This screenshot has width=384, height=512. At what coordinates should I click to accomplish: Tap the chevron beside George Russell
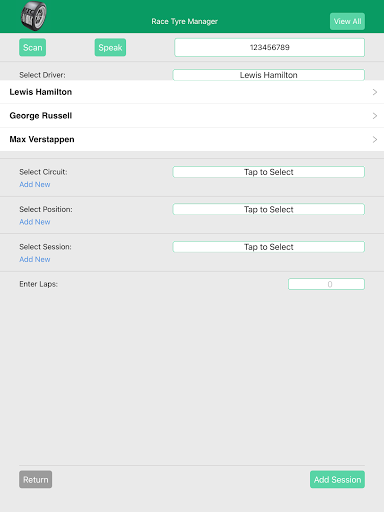coord(375,116)
